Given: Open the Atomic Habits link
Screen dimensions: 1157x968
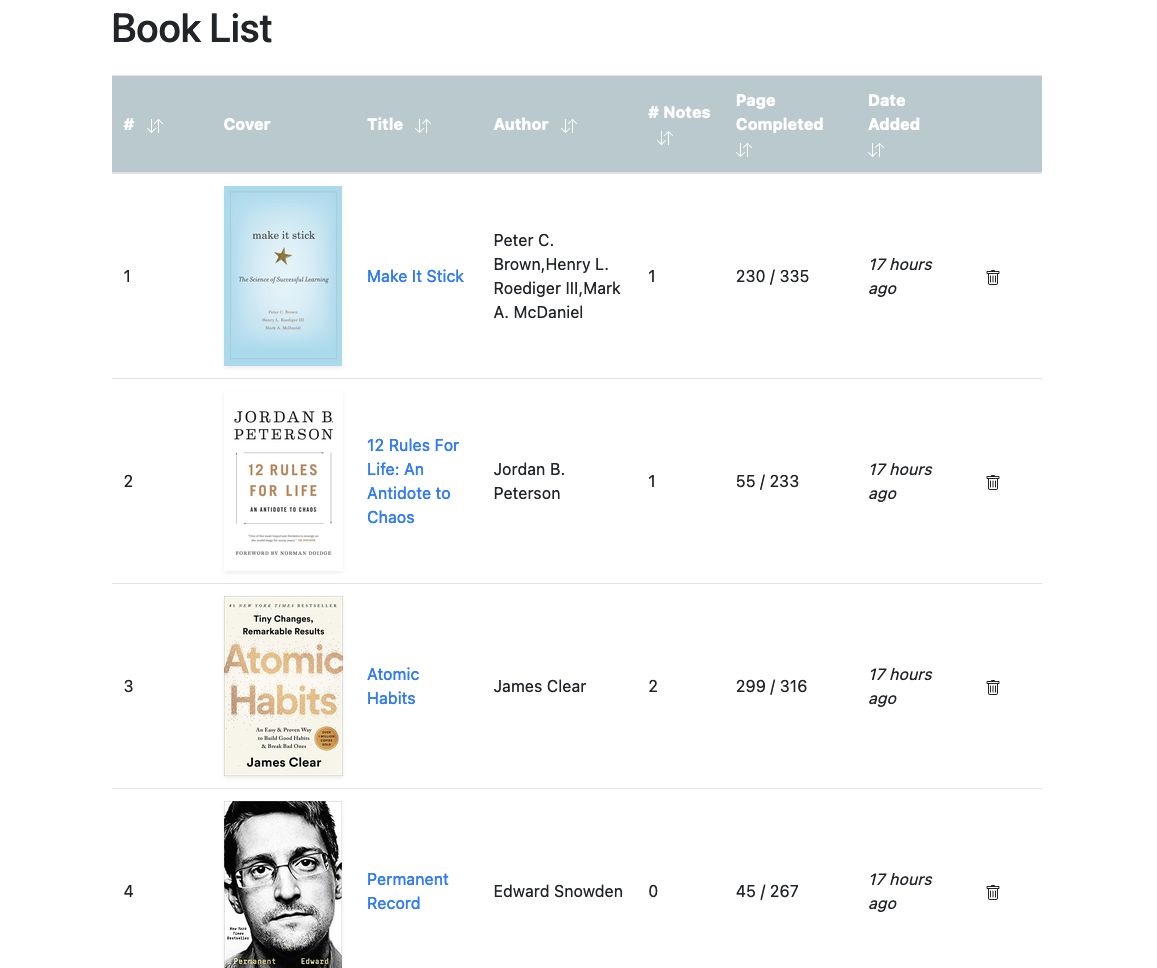Looking at the screenshot, I should coord(393,686).
